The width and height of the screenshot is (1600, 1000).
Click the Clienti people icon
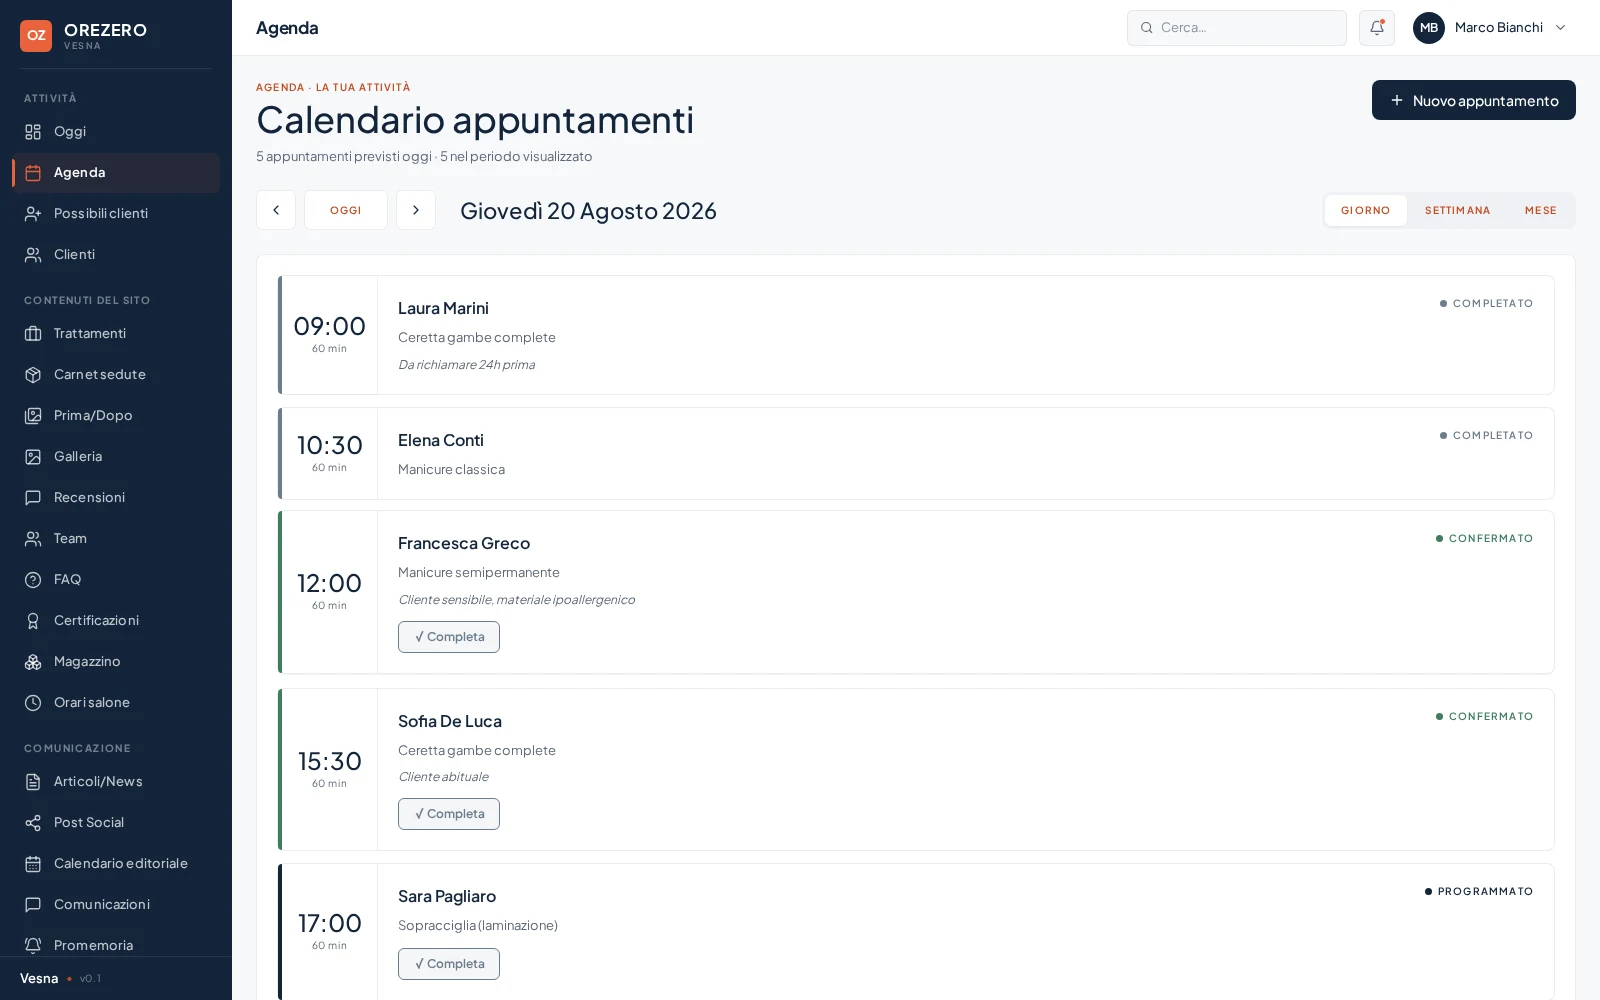[x=33, y=255]
